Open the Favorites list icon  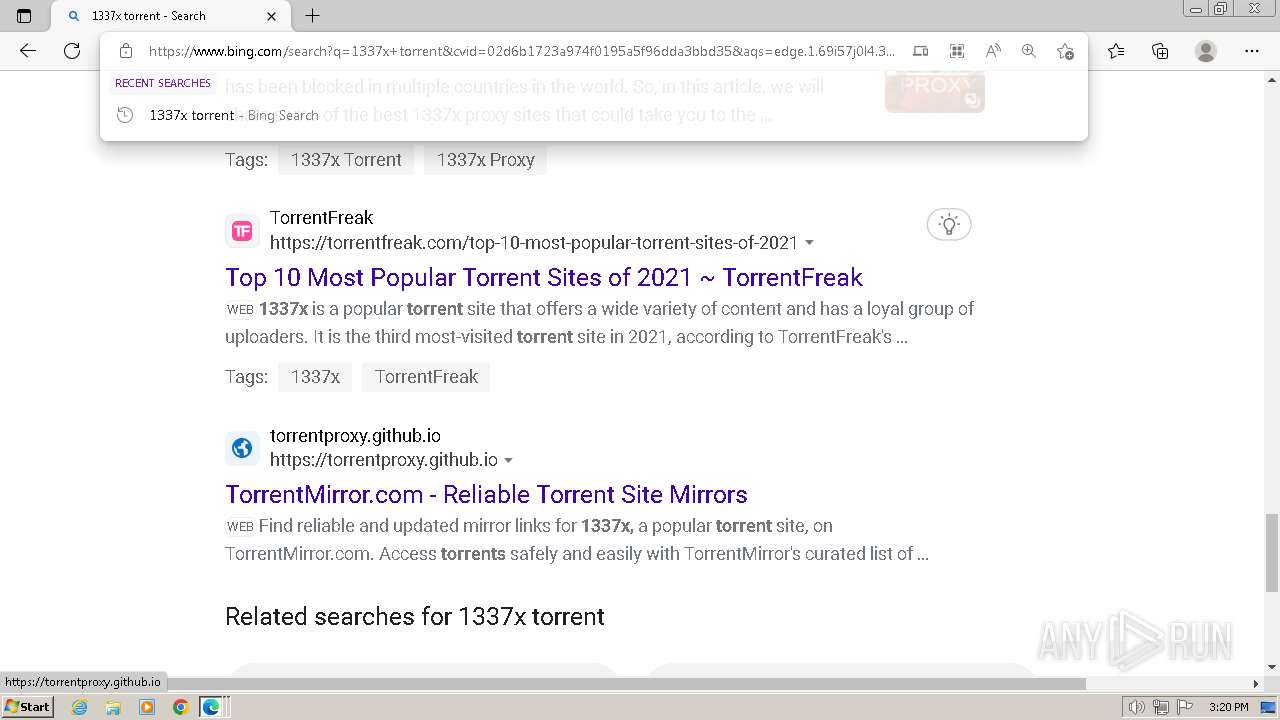pyautogui.click(x=1116, y=51)
